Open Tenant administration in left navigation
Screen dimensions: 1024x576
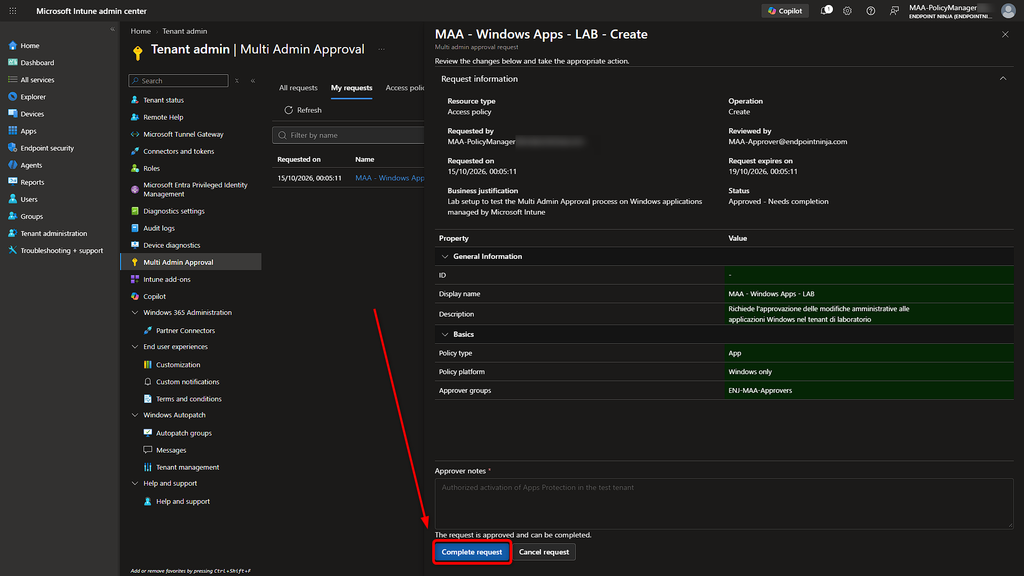point(53,233)
